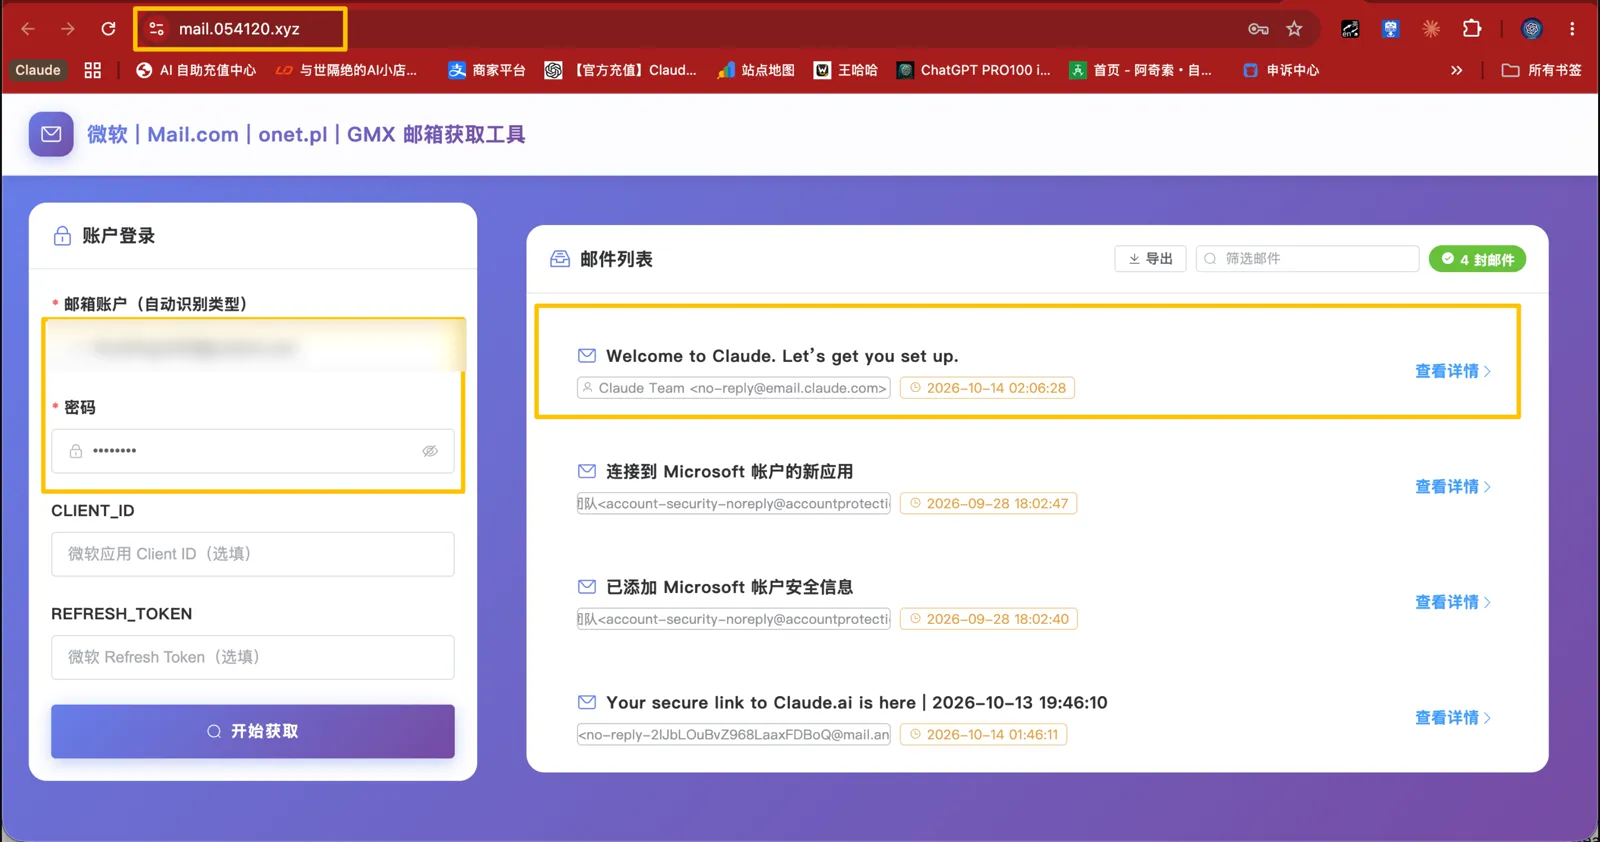Open the Extensions puzzle-piece menu
Viewport: 1600px width, 842px height.
(1472, 29)
